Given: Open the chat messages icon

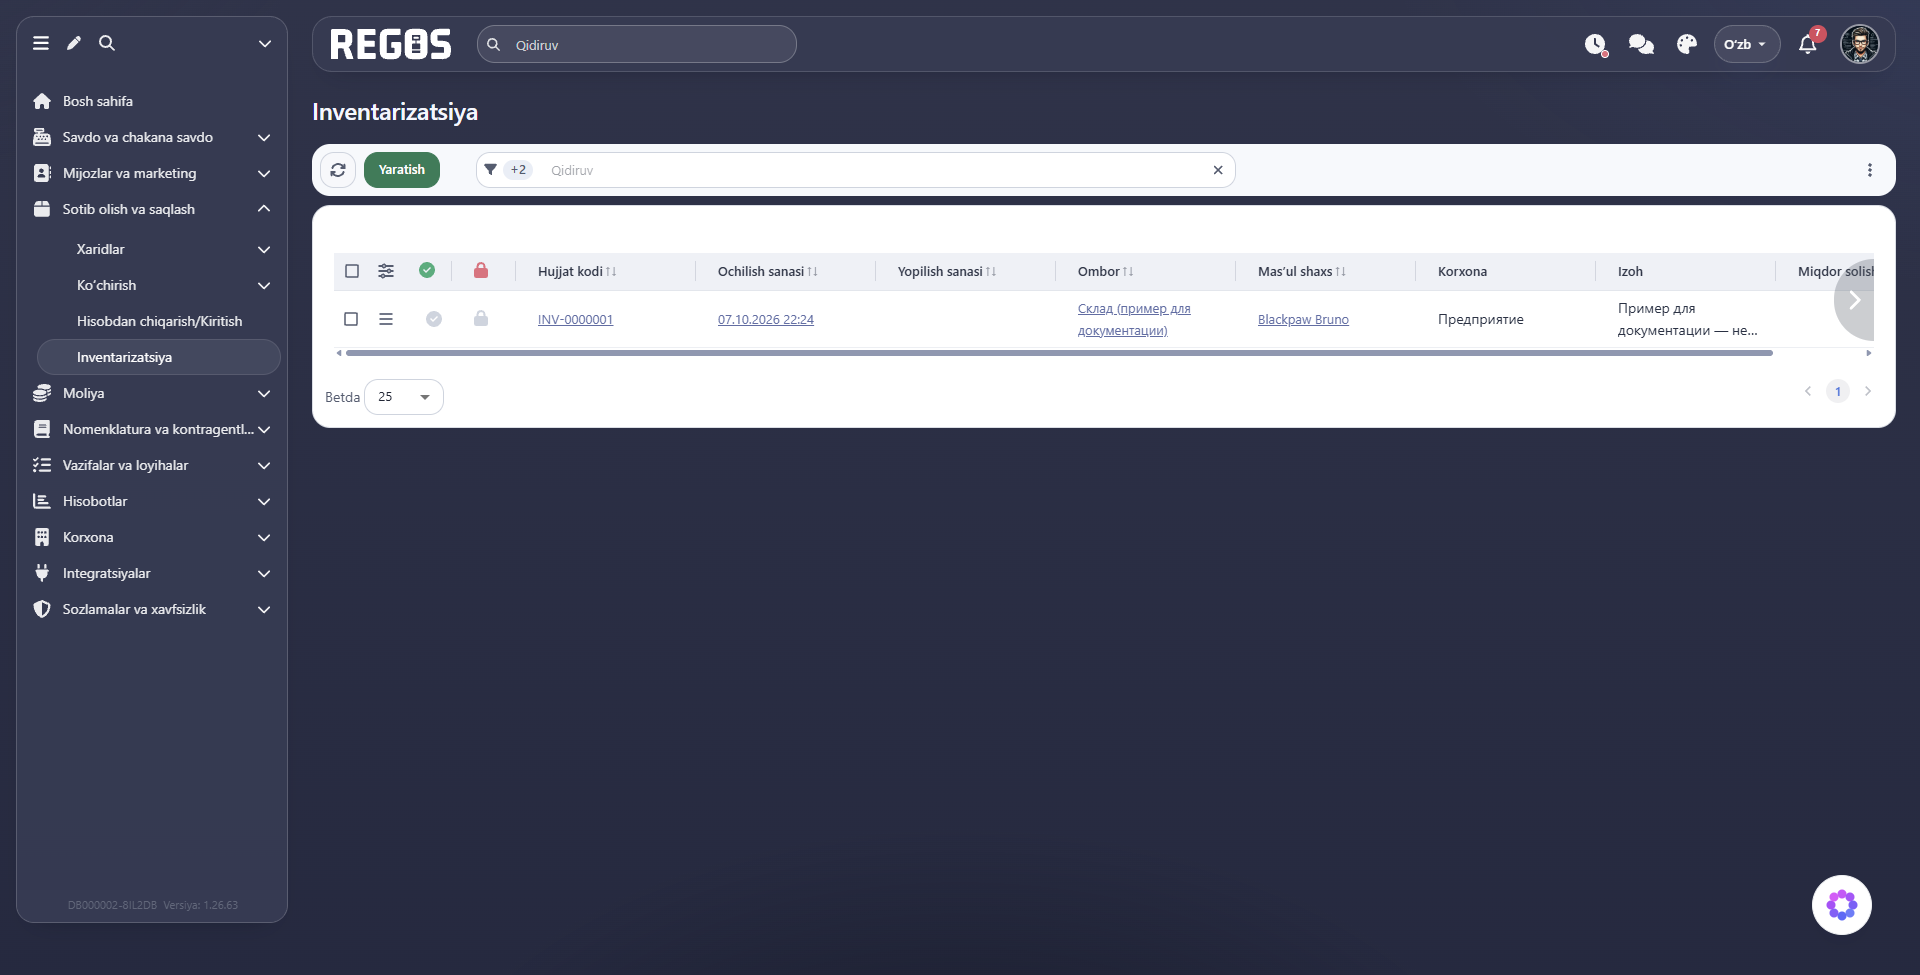Looking at the screenshot, I should [1641, 45].
